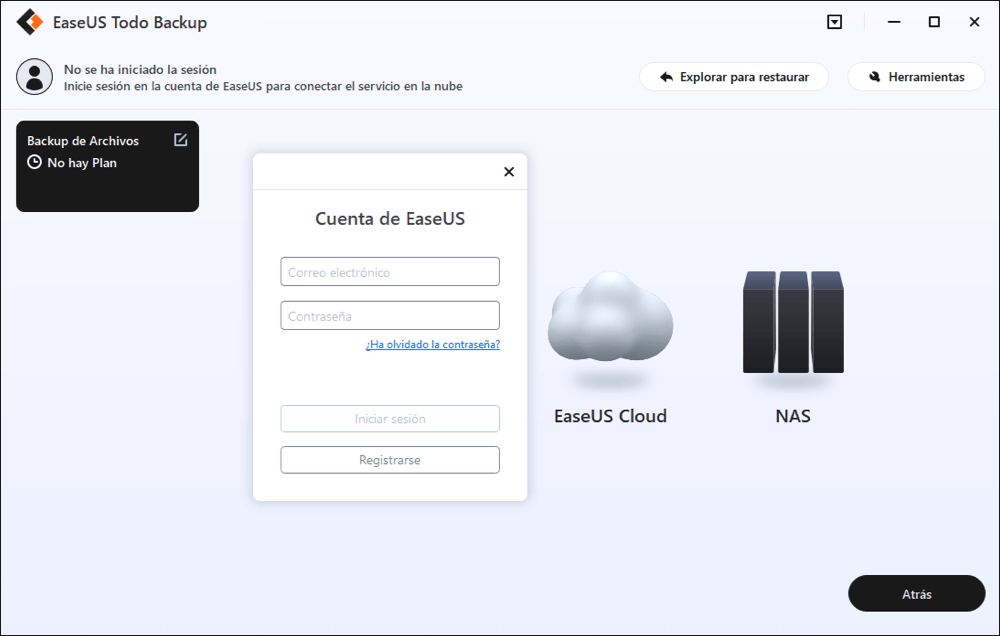Close the Cuenta de EaseUS dialog
This screenshot has height=636, width=1000.
(509, 172)
